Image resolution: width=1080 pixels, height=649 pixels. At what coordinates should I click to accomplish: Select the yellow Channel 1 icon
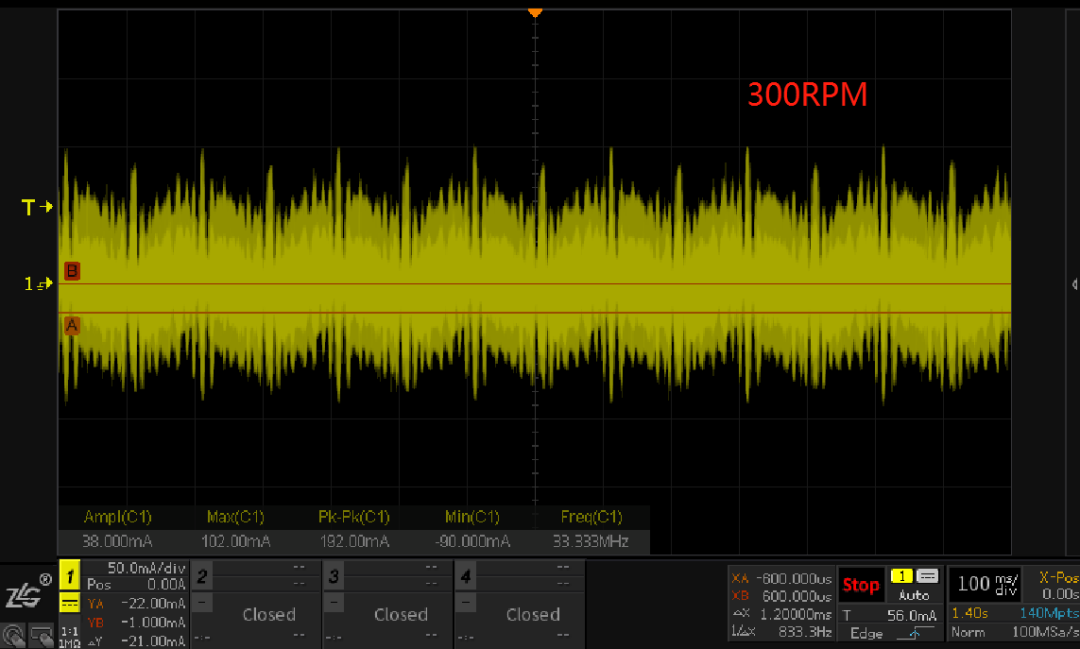pos(68,576)
